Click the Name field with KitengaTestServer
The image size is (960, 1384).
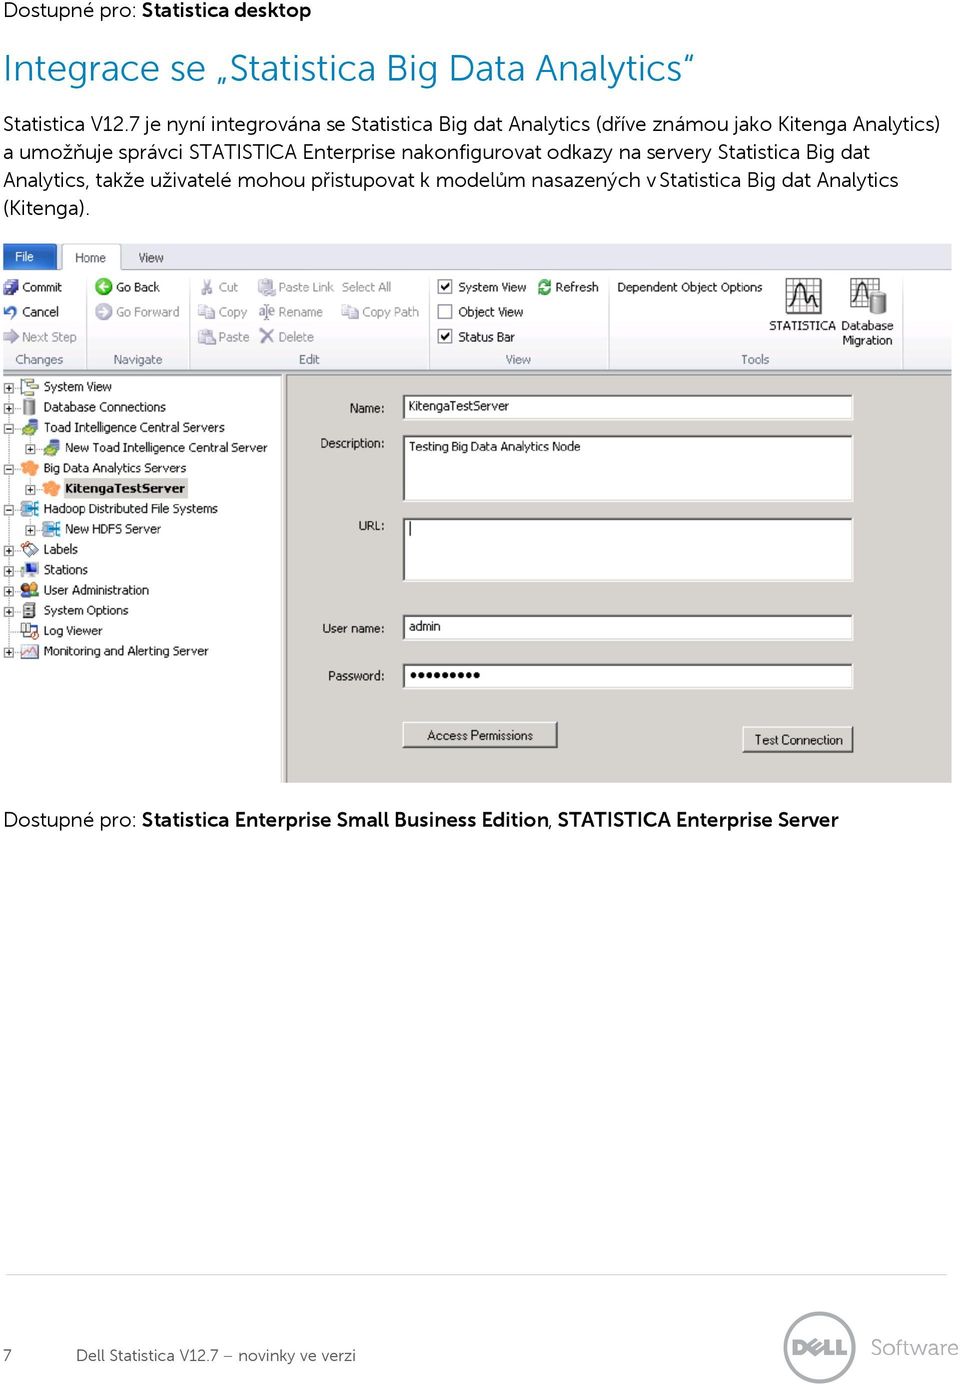628,407
